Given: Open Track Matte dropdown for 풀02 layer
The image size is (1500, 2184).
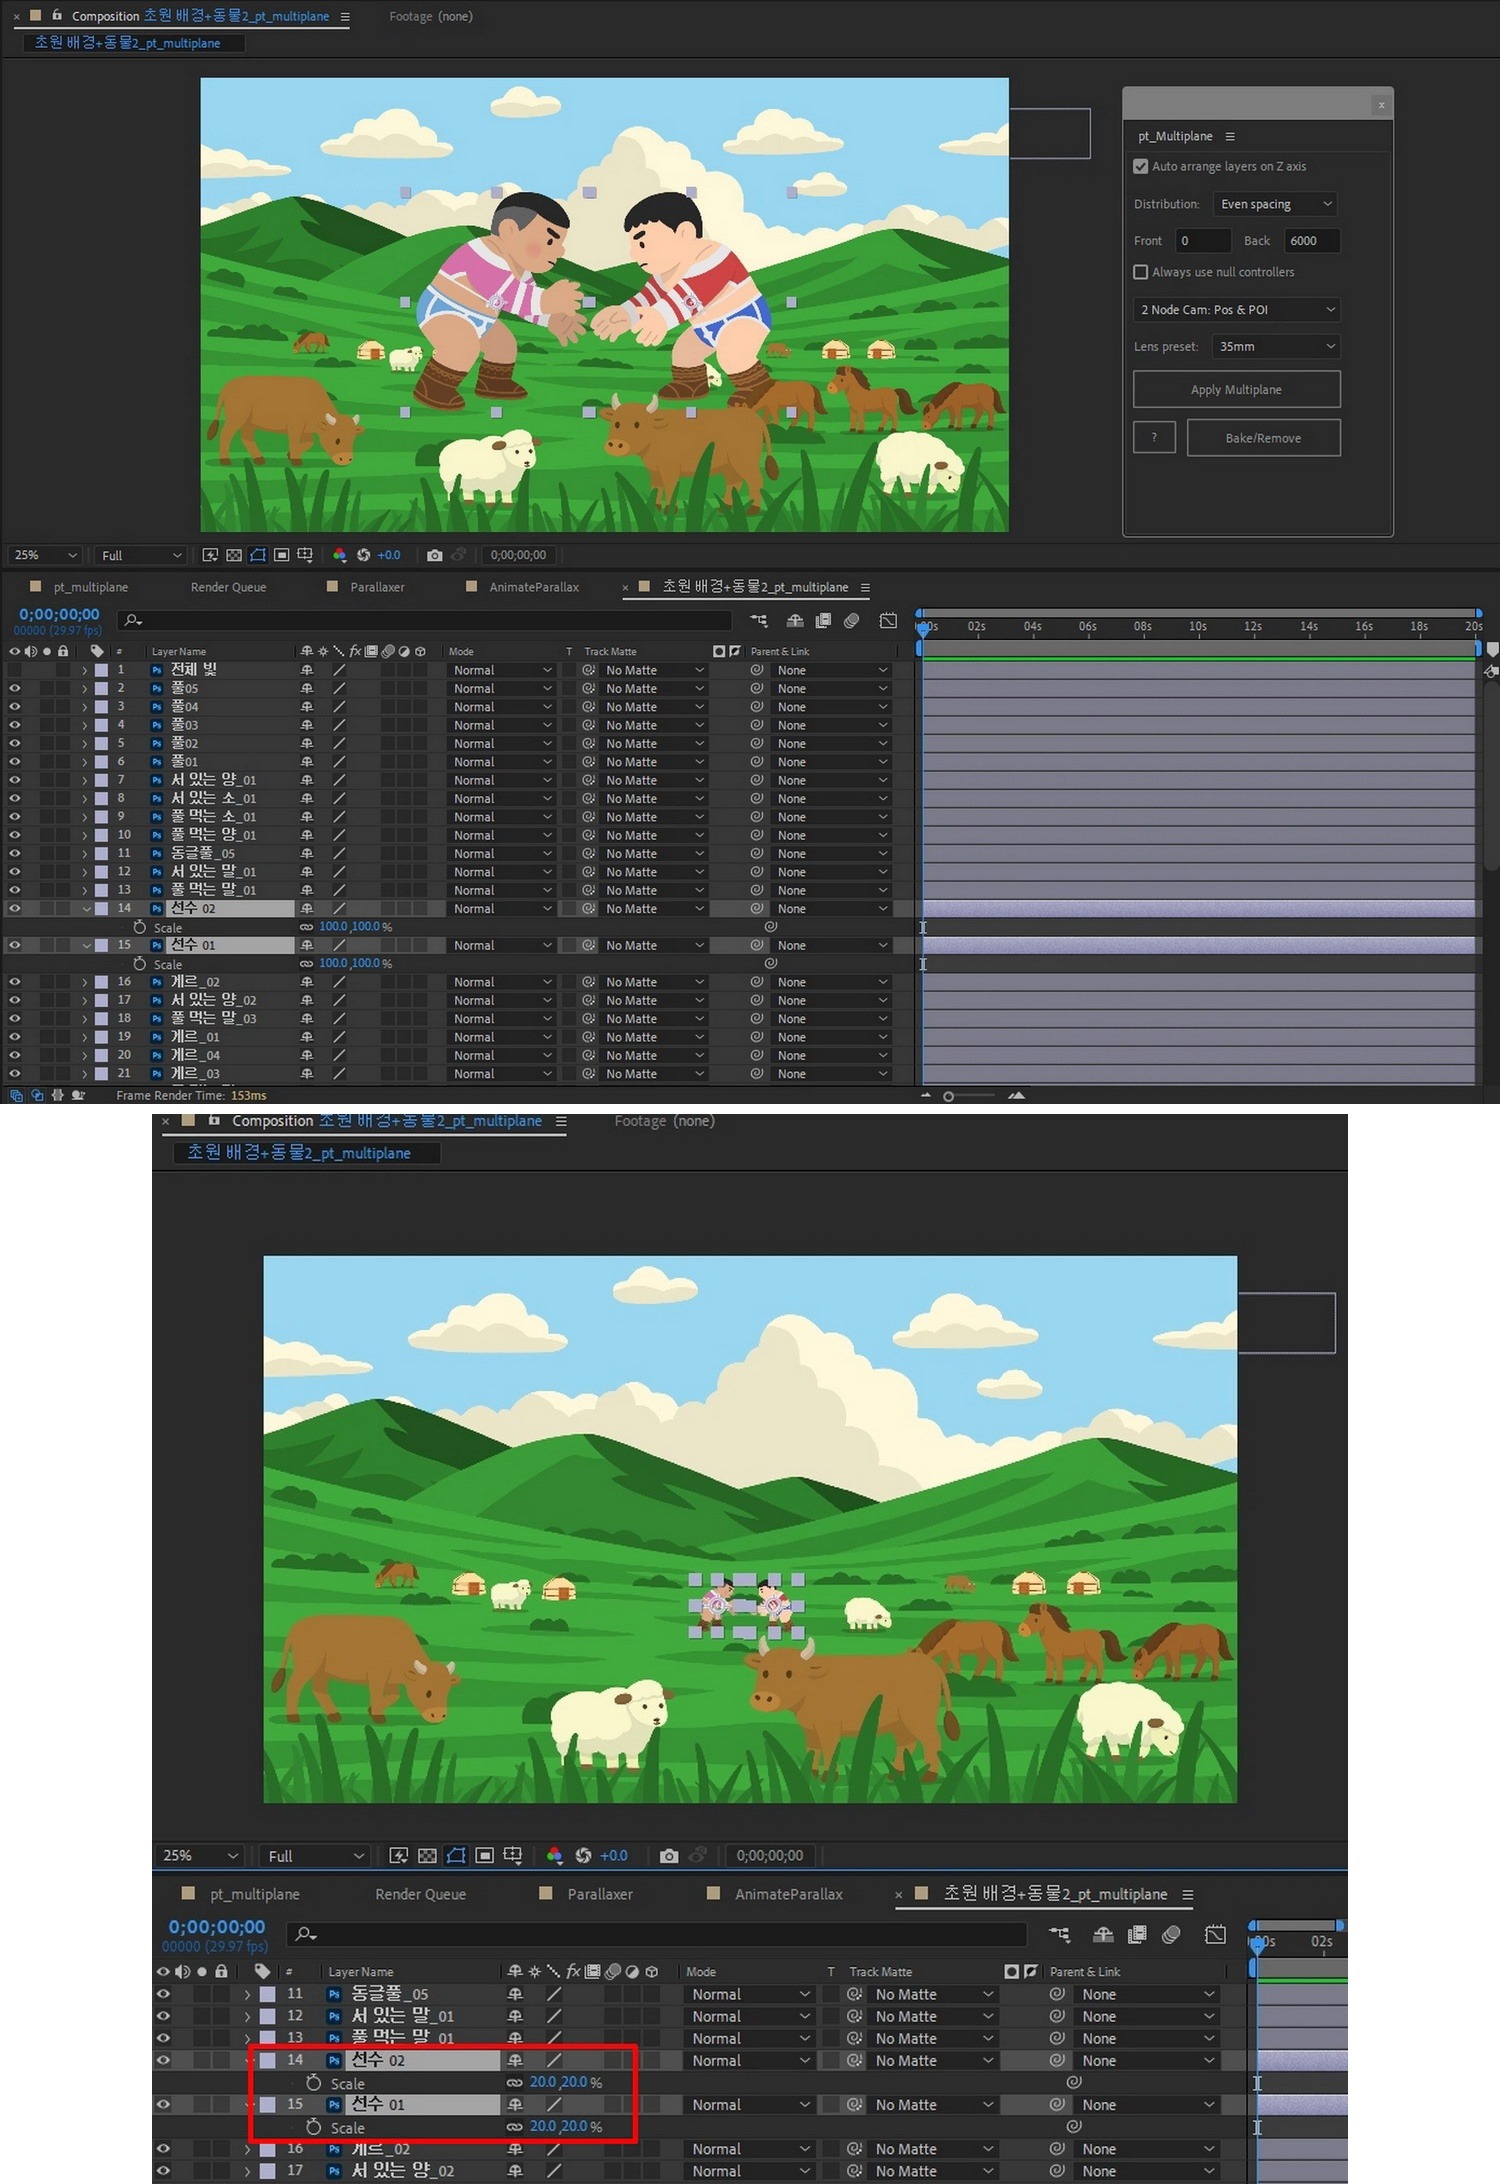Looking at the screenshot, I should (x=654, y=743).
